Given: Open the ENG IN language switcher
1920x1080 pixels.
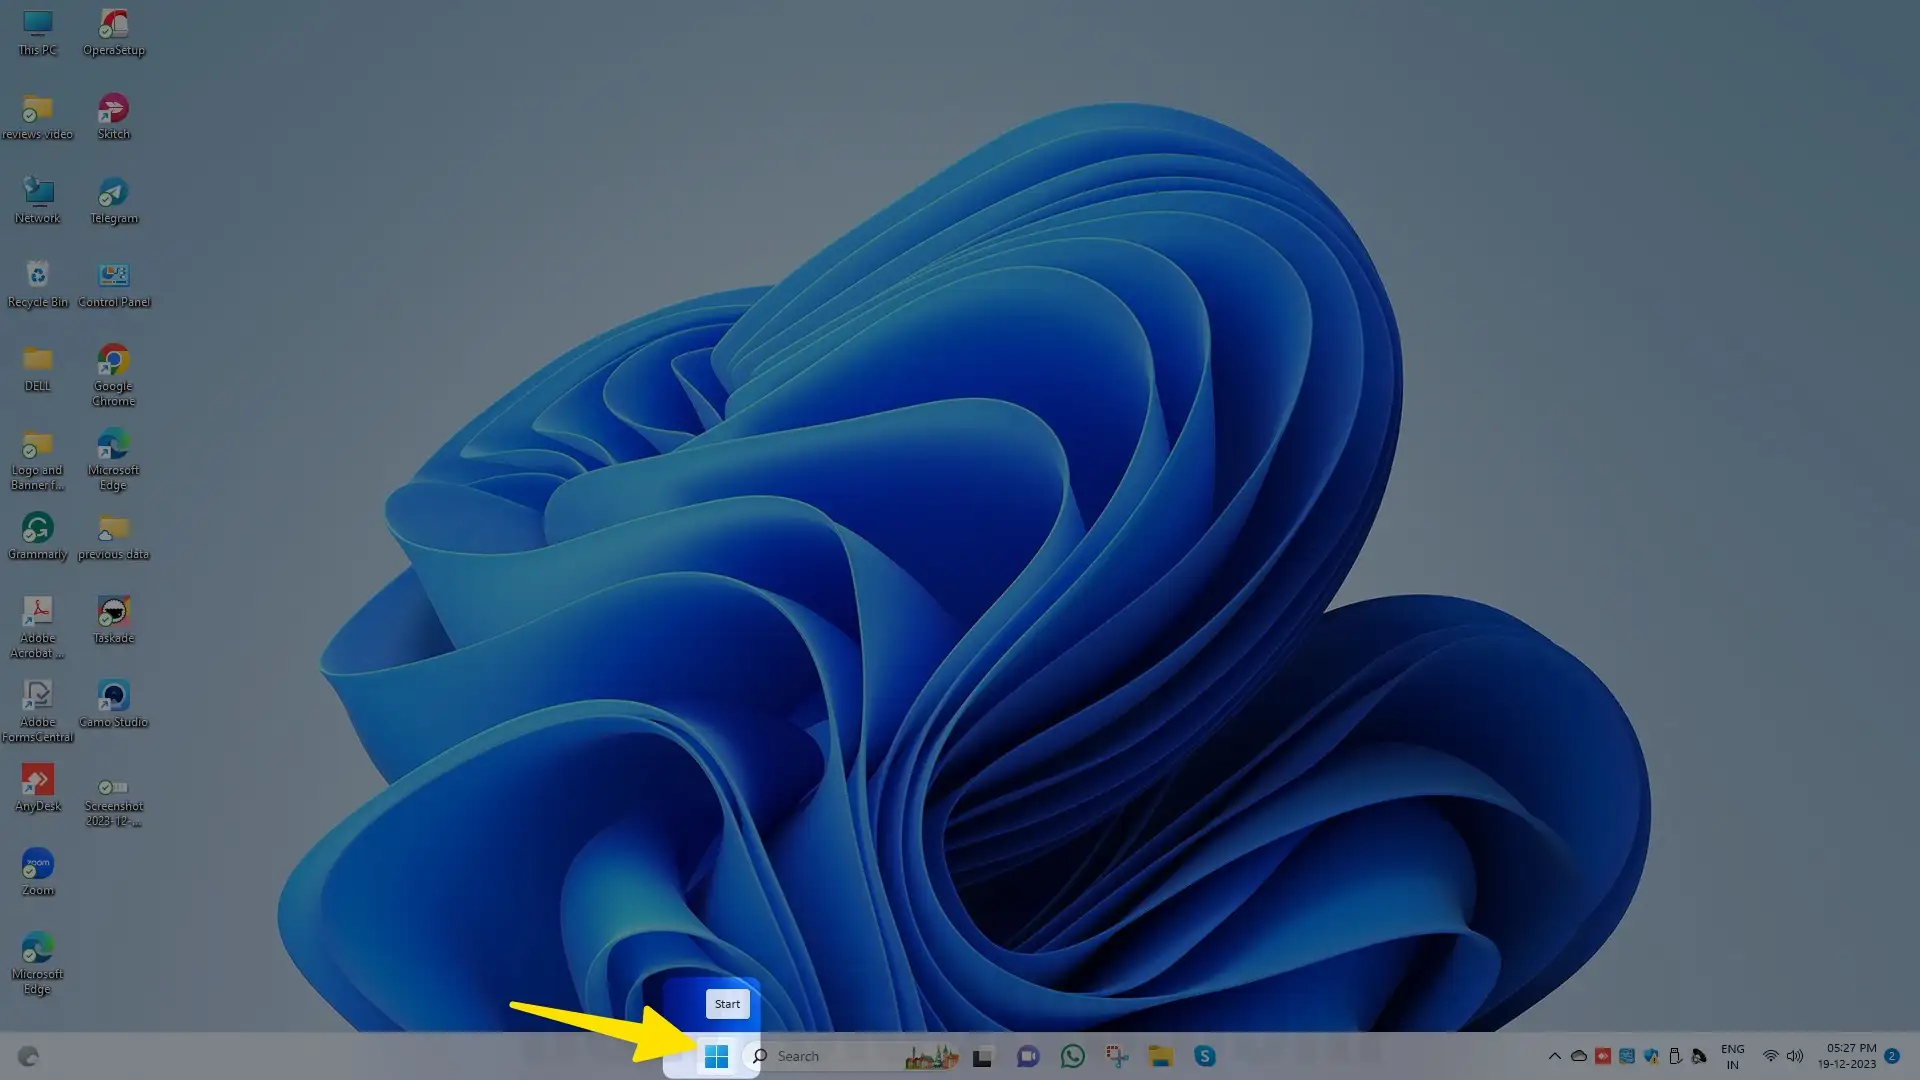Looking at the screenshot, I should tap(1732, 1056).
